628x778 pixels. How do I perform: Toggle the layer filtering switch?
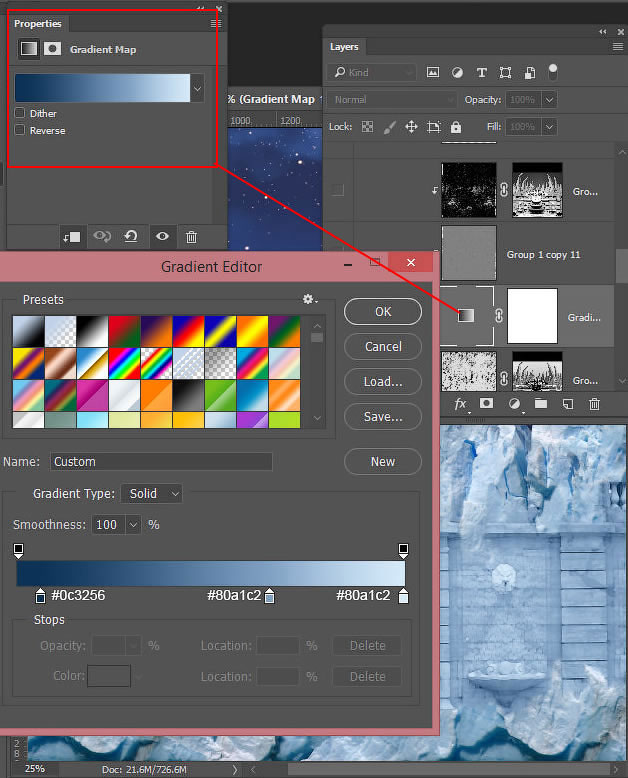[x=553, y=72]
